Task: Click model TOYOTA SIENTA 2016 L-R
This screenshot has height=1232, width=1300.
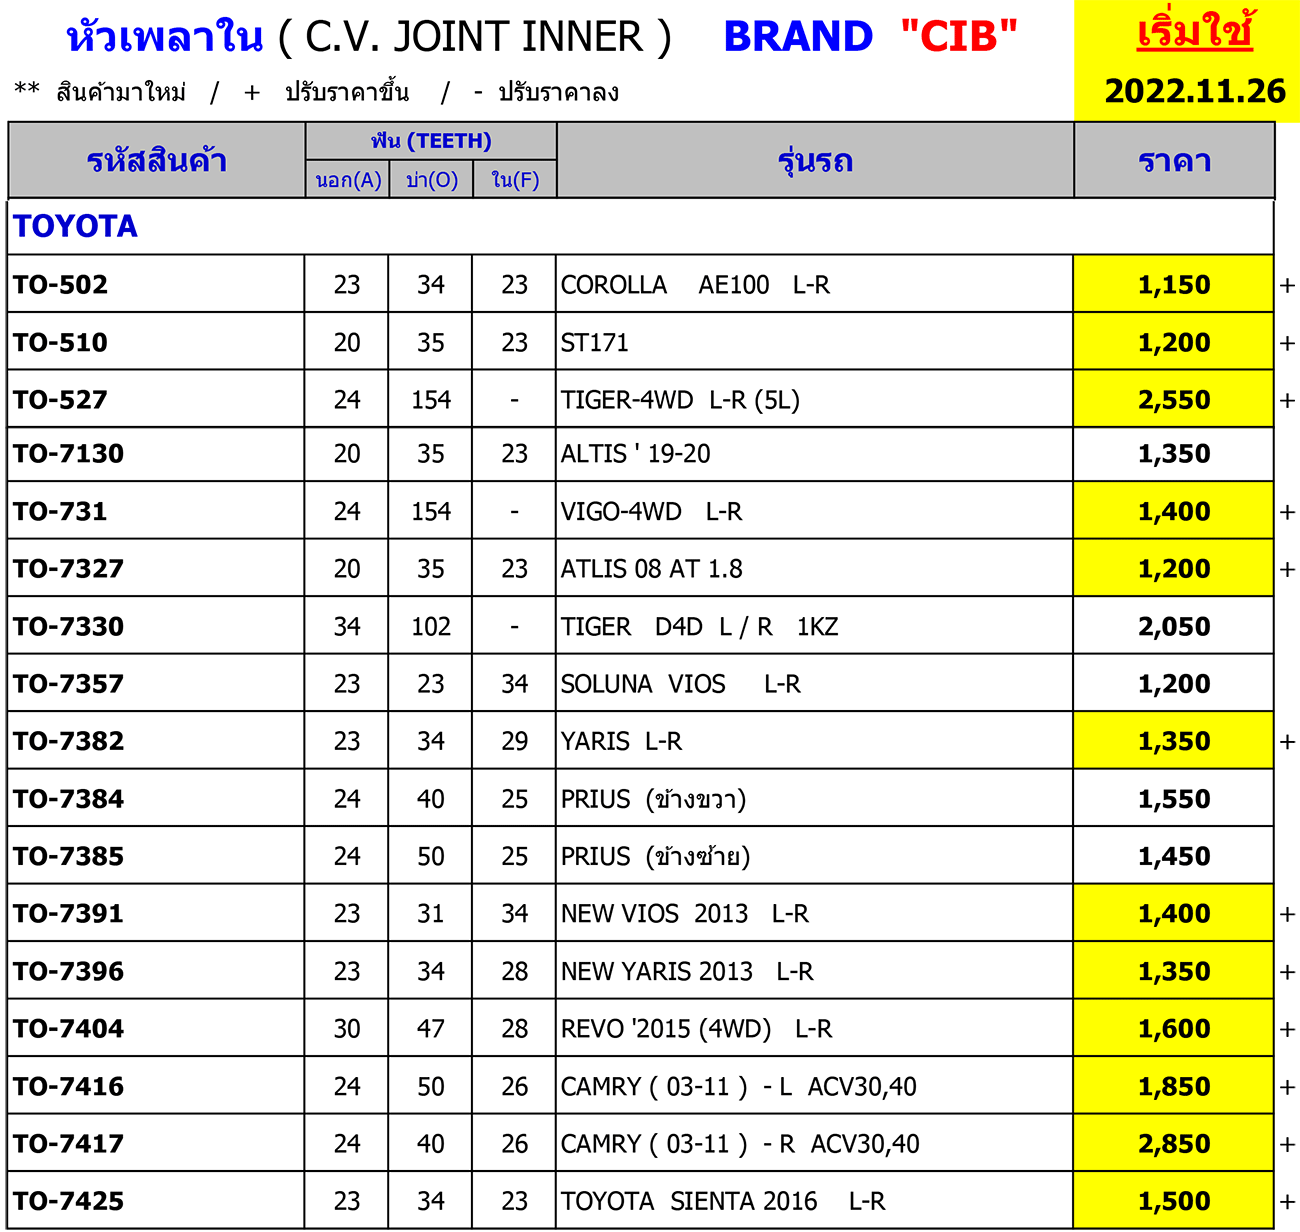Action: point(723,1201)
